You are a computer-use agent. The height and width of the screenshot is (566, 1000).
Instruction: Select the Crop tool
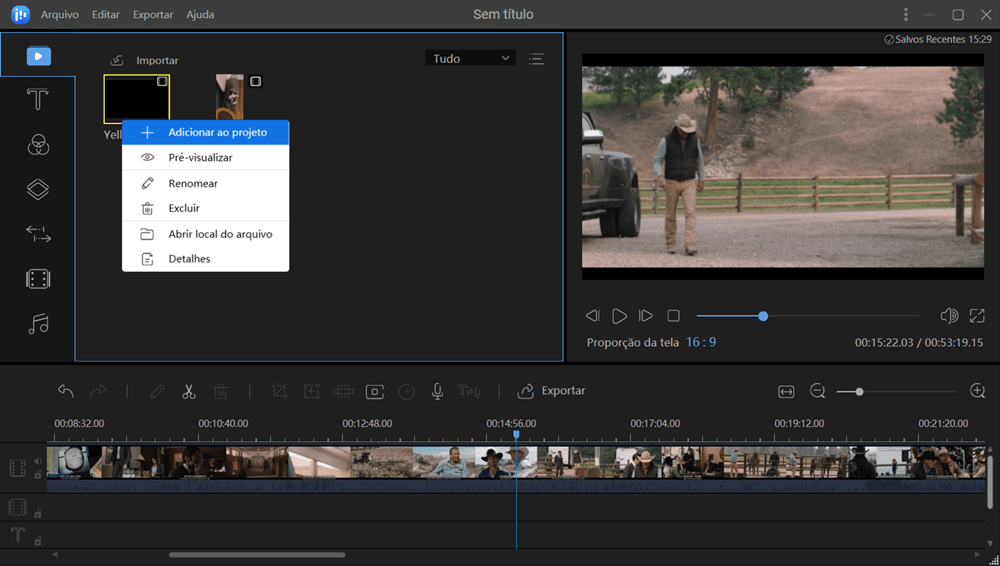tap(279, 391)
